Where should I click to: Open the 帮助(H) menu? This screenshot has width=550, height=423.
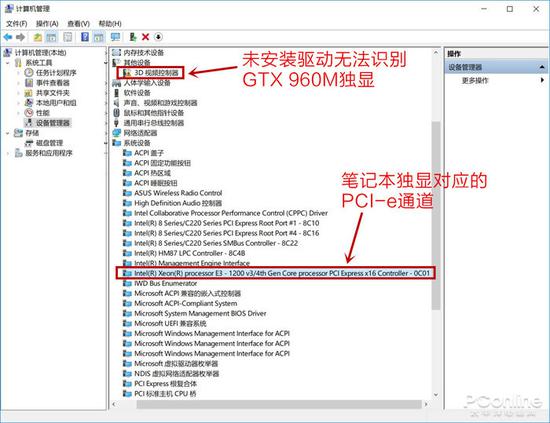pos(110,24)
